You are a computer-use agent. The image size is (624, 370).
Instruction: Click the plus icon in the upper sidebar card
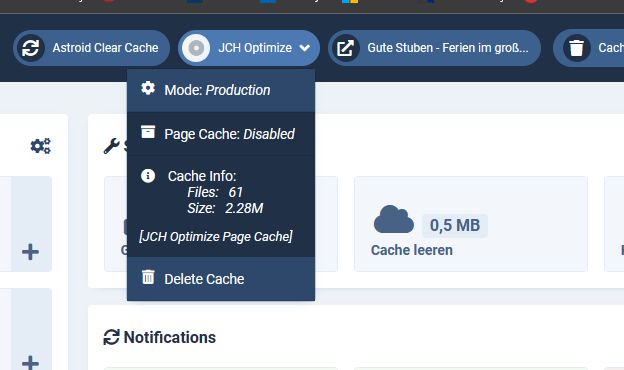pyautogui.click(x=30, y=252)
